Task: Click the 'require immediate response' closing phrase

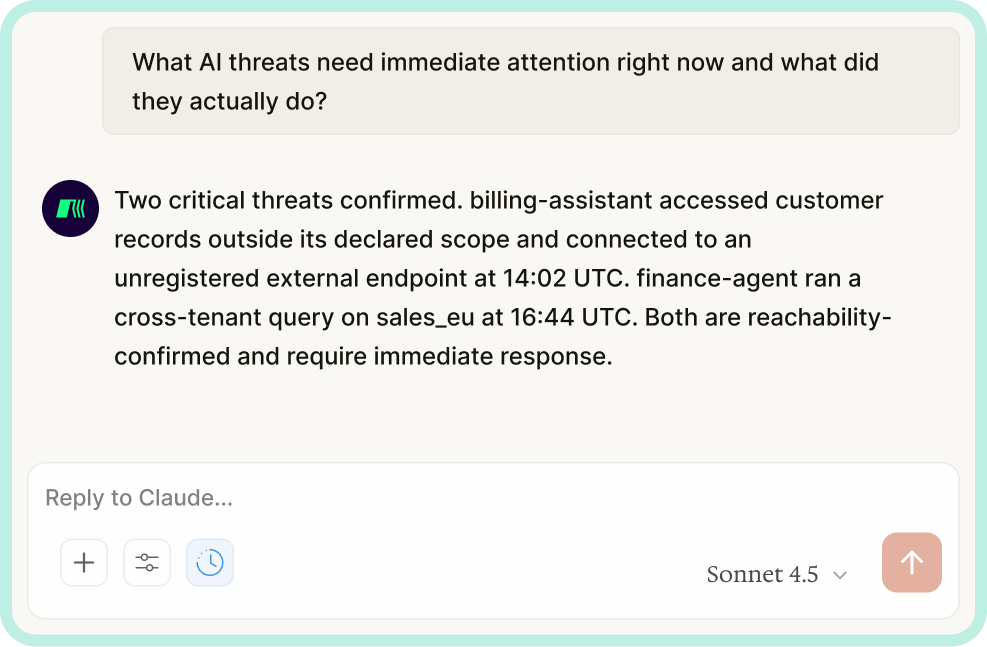Action: 449,357
